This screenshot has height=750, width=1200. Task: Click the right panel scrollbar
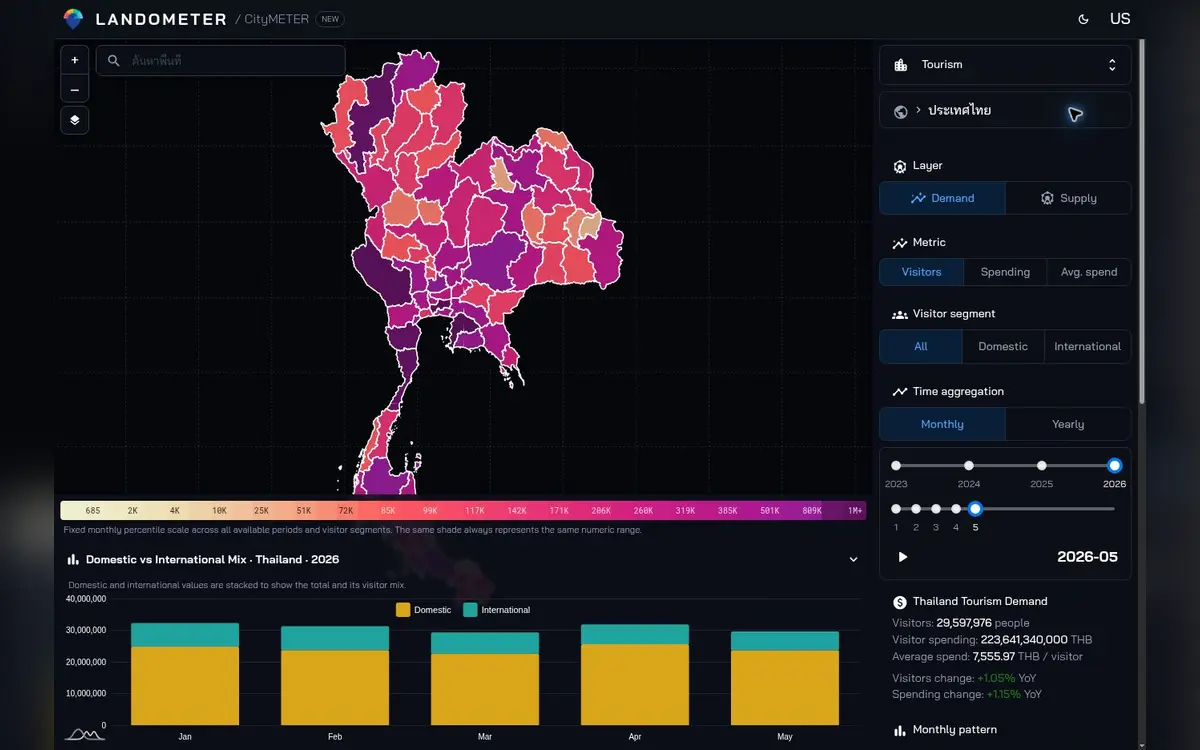(1142, 220)
